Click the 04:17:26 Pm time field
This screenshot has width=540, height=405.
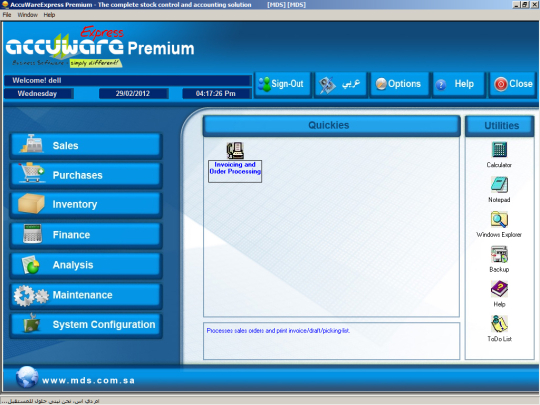(x=216, y=94)
